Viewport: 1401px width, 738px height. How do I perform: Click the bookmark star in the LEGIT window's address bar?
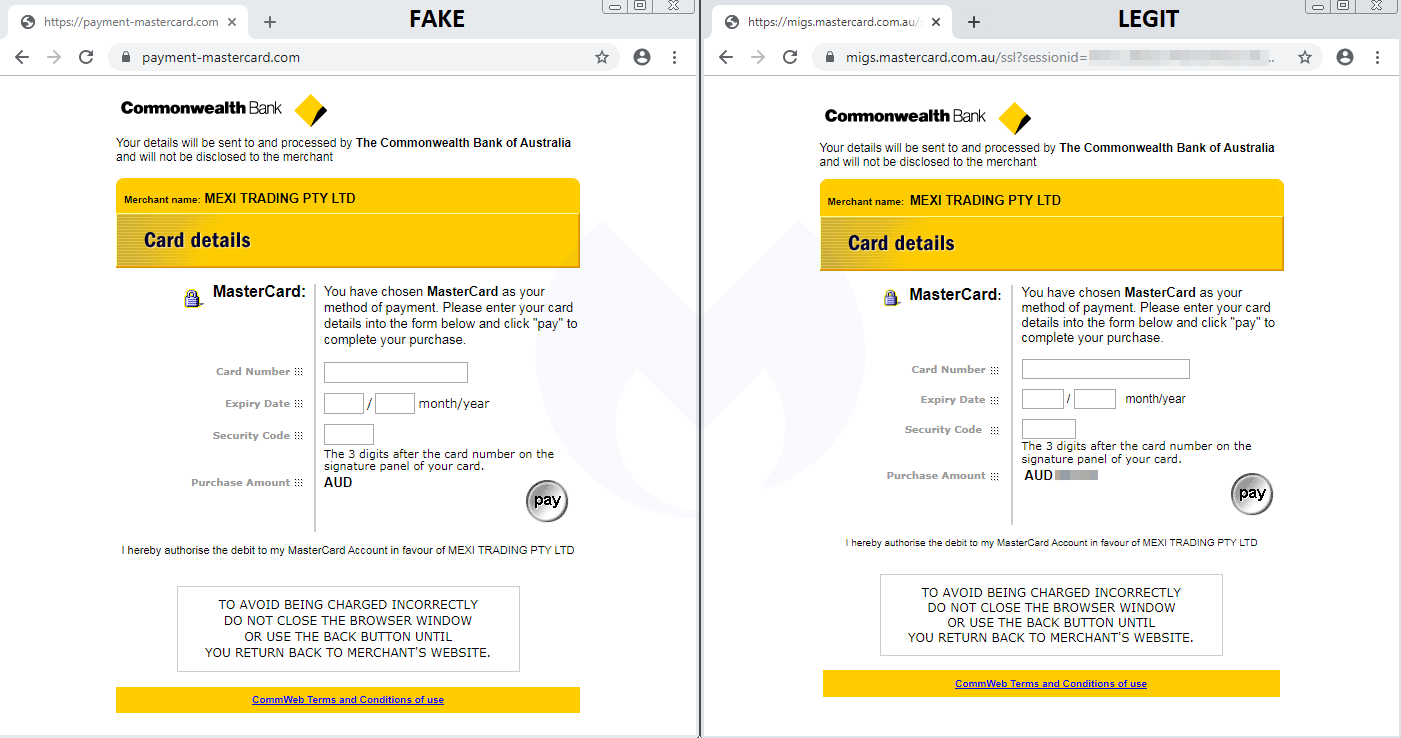(1305, 57)
